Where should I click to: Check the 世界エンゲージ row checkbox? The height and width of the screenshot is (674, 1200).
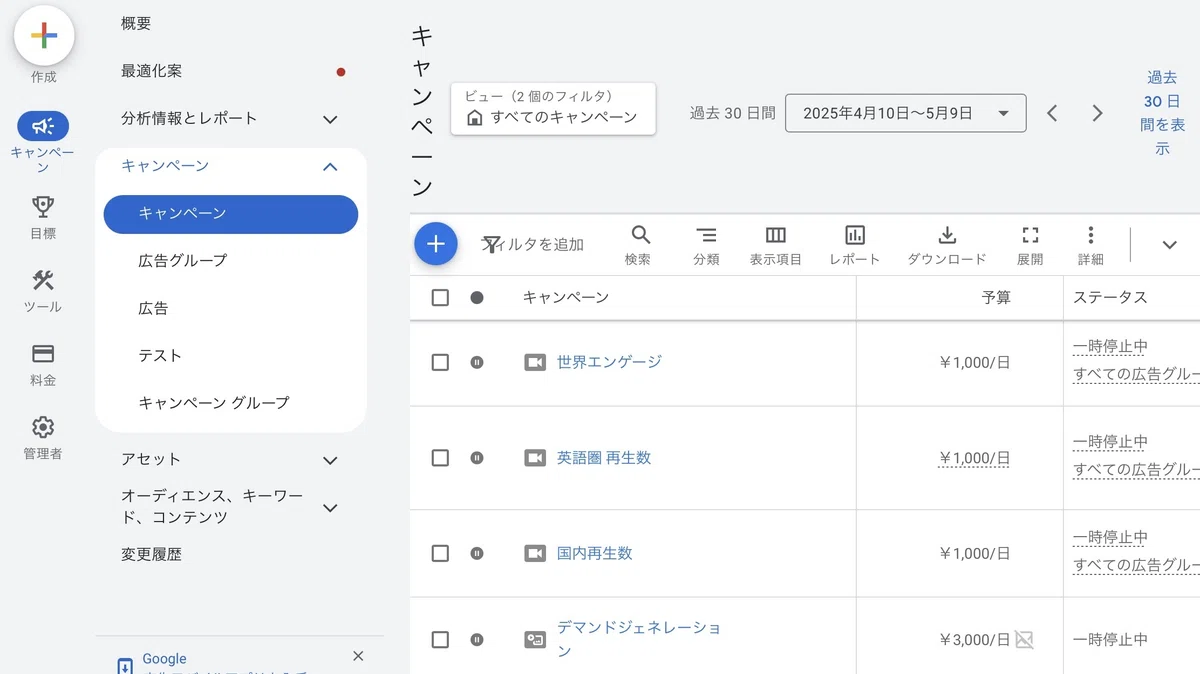tap(440, 362)
